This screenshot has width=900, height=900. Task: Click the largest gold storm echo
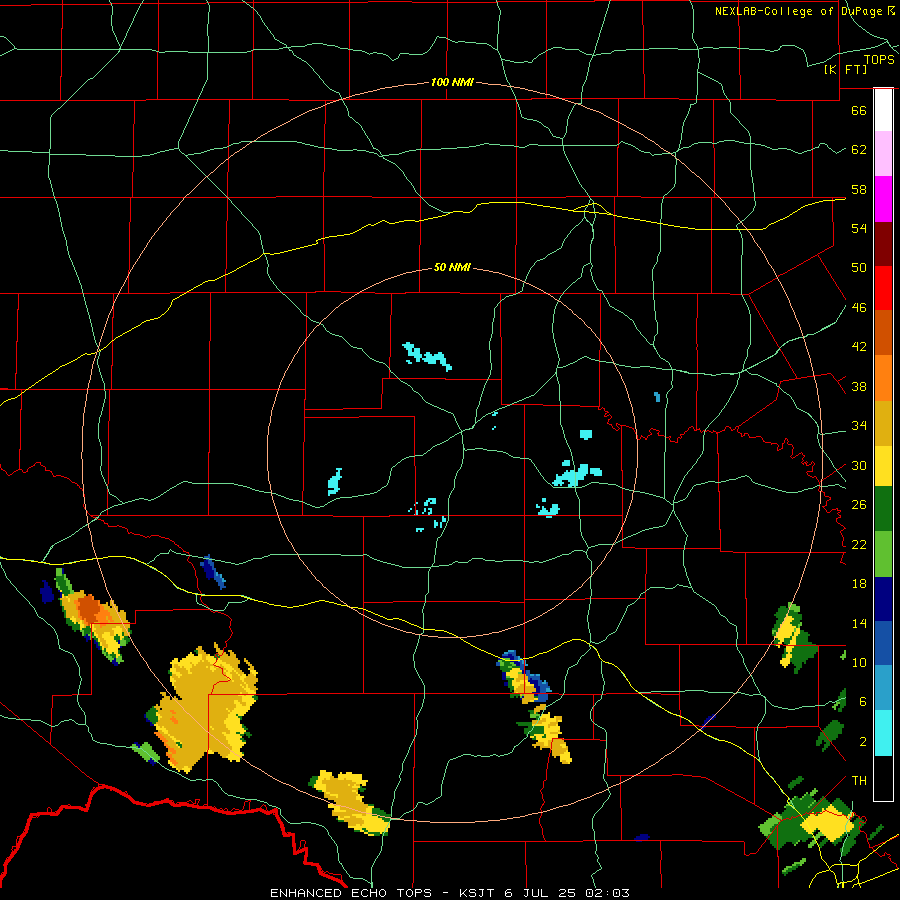206,707
